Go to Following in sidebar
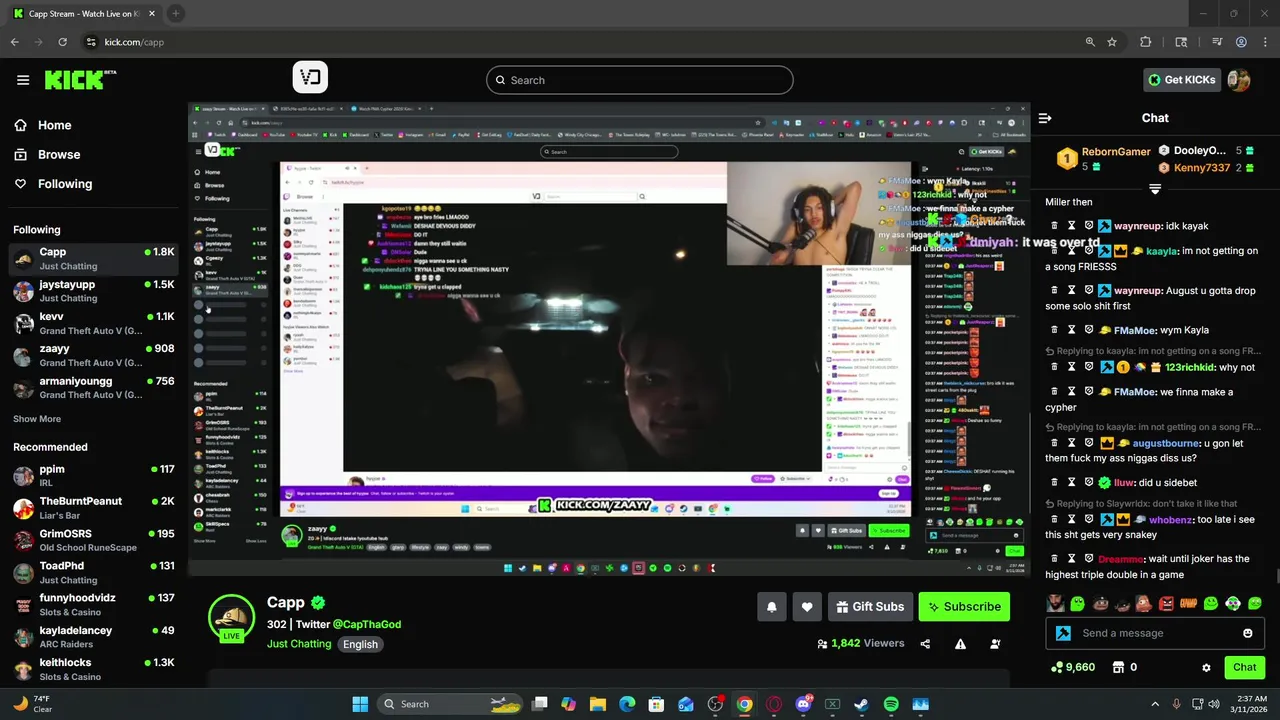Viewport: 1280px width, 720px height. (x=52, y=184)
